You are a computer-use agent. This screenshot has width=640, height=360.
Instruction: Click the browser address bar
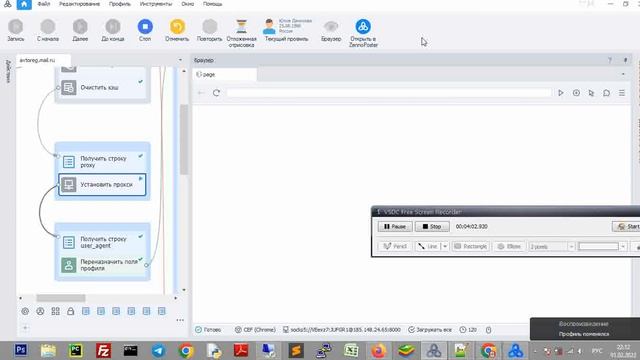(x=389, y=93)
